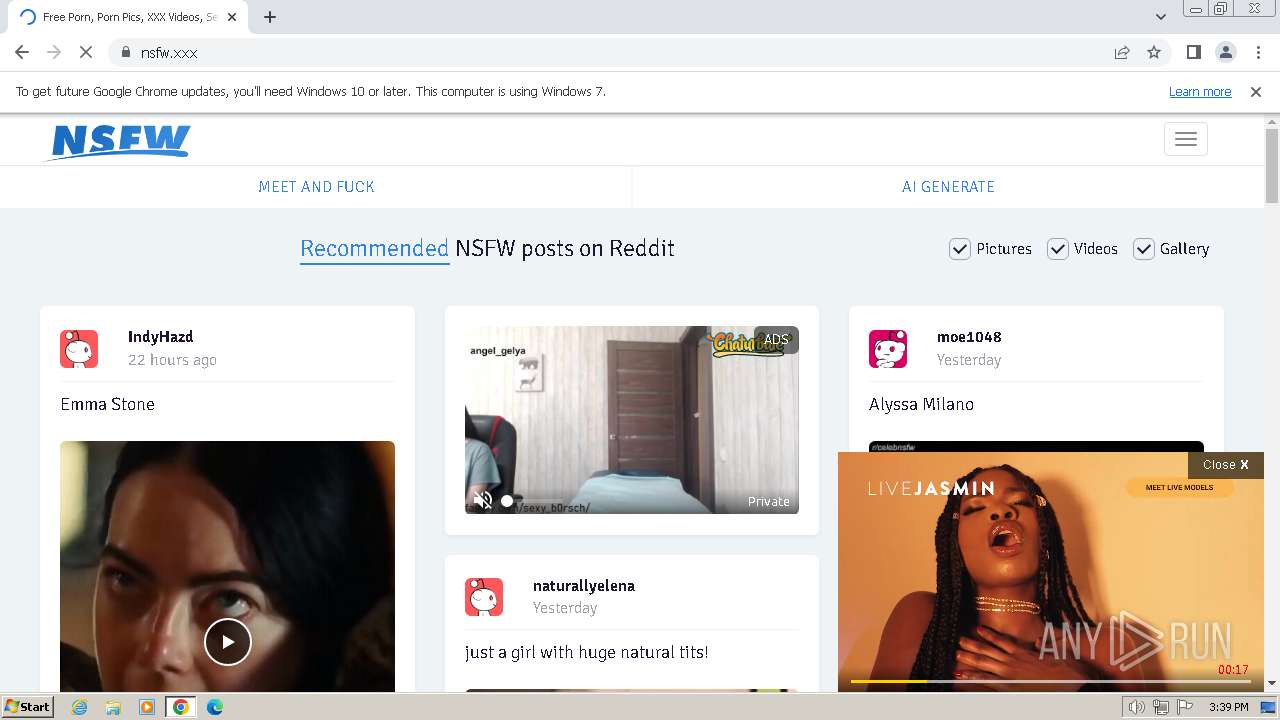
Task: Seek on the popup ad progress bar
Action: click(1050, 682)
